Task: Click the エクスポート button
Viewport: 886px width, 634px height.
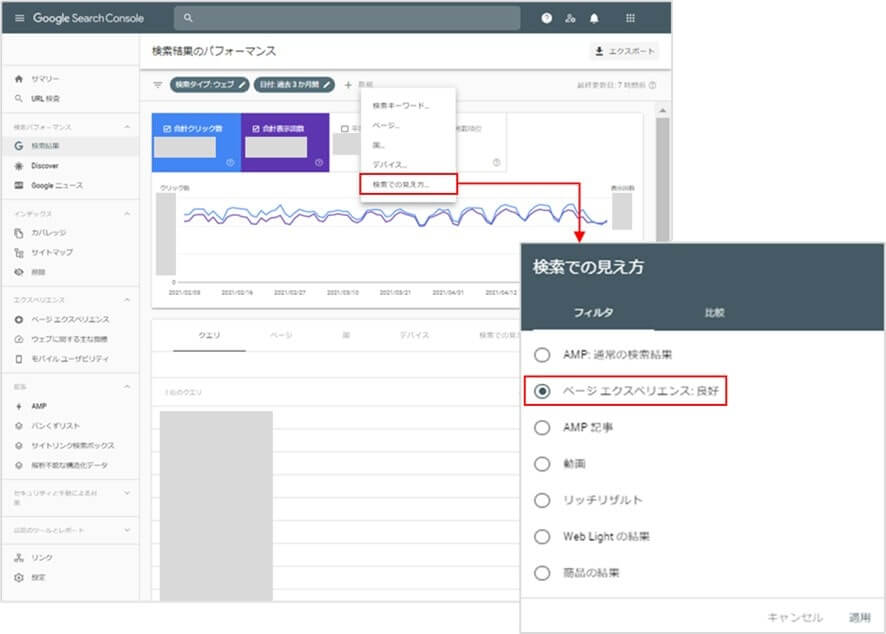Action: [624, 52]
